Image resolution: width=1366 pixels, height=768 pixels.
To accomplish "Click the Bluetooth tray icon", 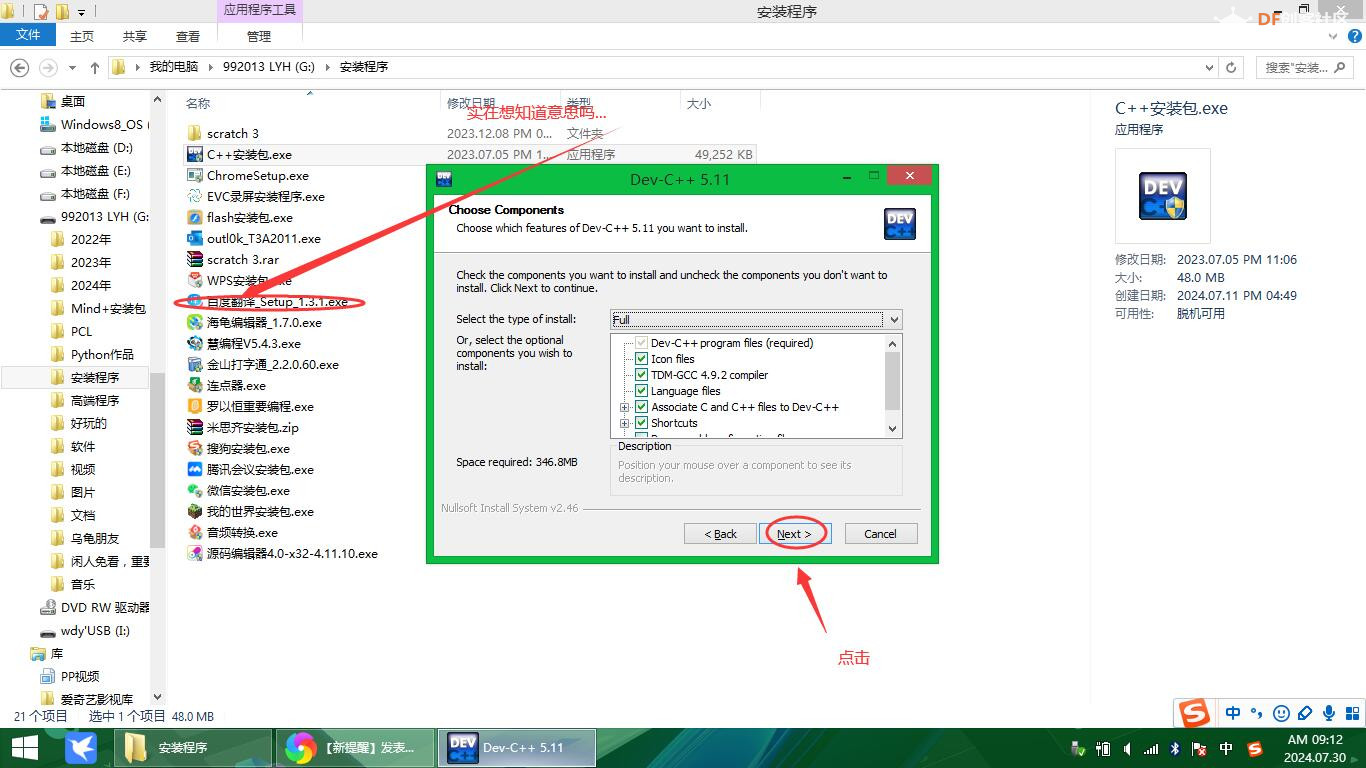I will (1175, 748).
